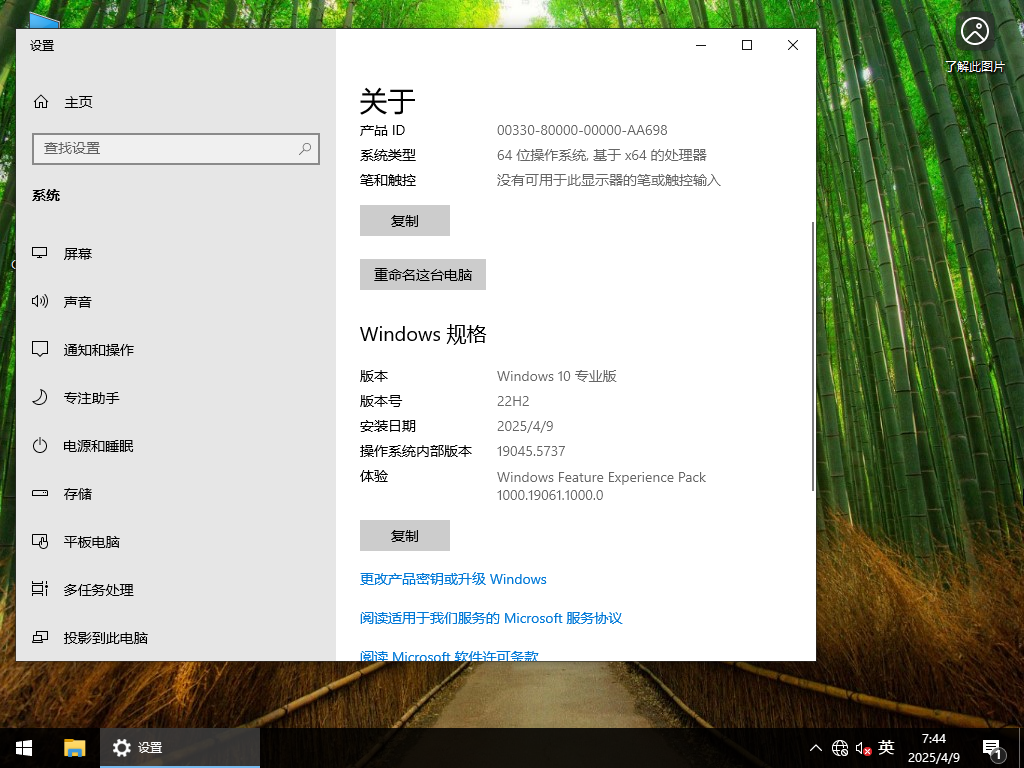The height and width of the screenshot is (768, 1024).
Task: Select the 专注助手 focus assist icon
Action: point(40,397)
